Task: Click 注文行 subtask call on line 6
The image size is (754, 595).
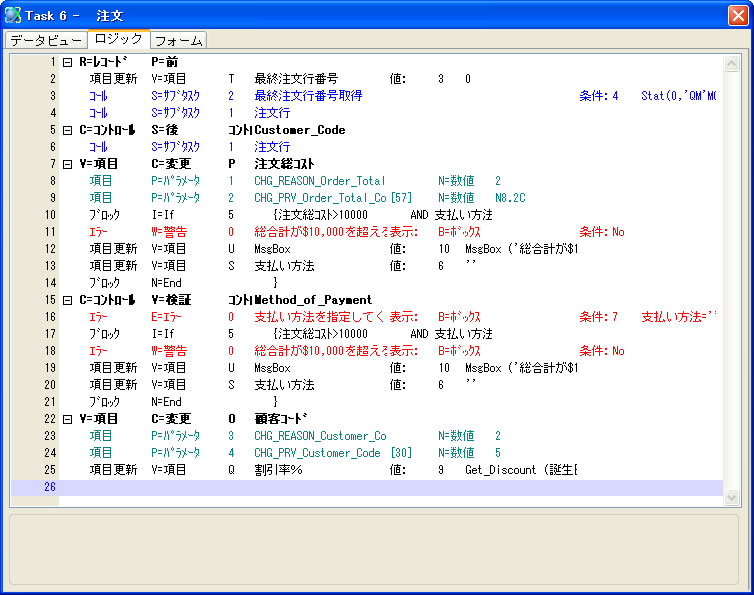Action: [367, 147]
